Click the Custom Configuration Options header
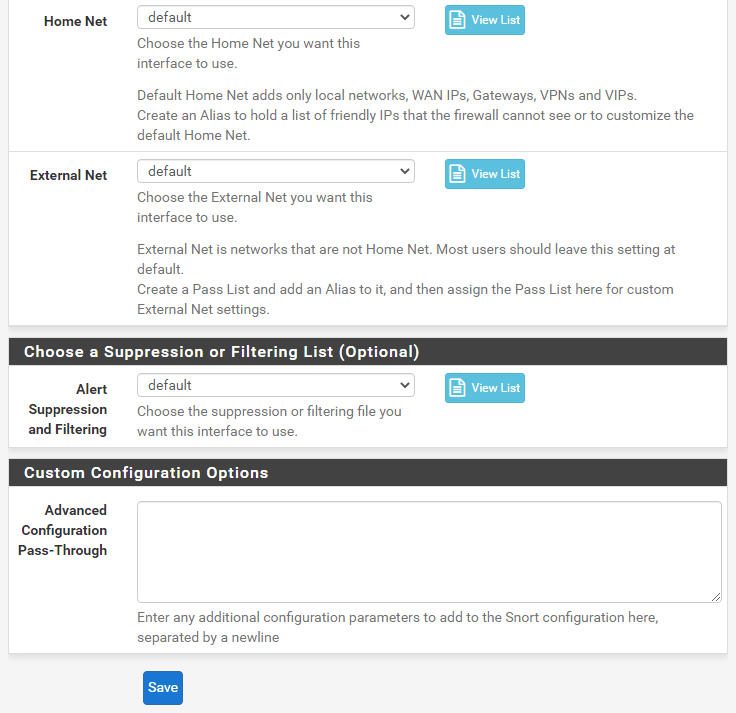The height and width of the screenshot is (713, 736). (146, 473)
